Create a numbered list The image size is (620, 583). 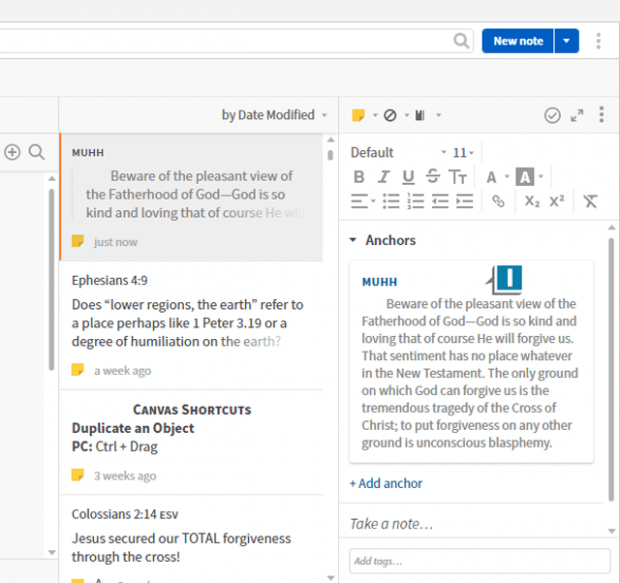(x=415, y=201)
